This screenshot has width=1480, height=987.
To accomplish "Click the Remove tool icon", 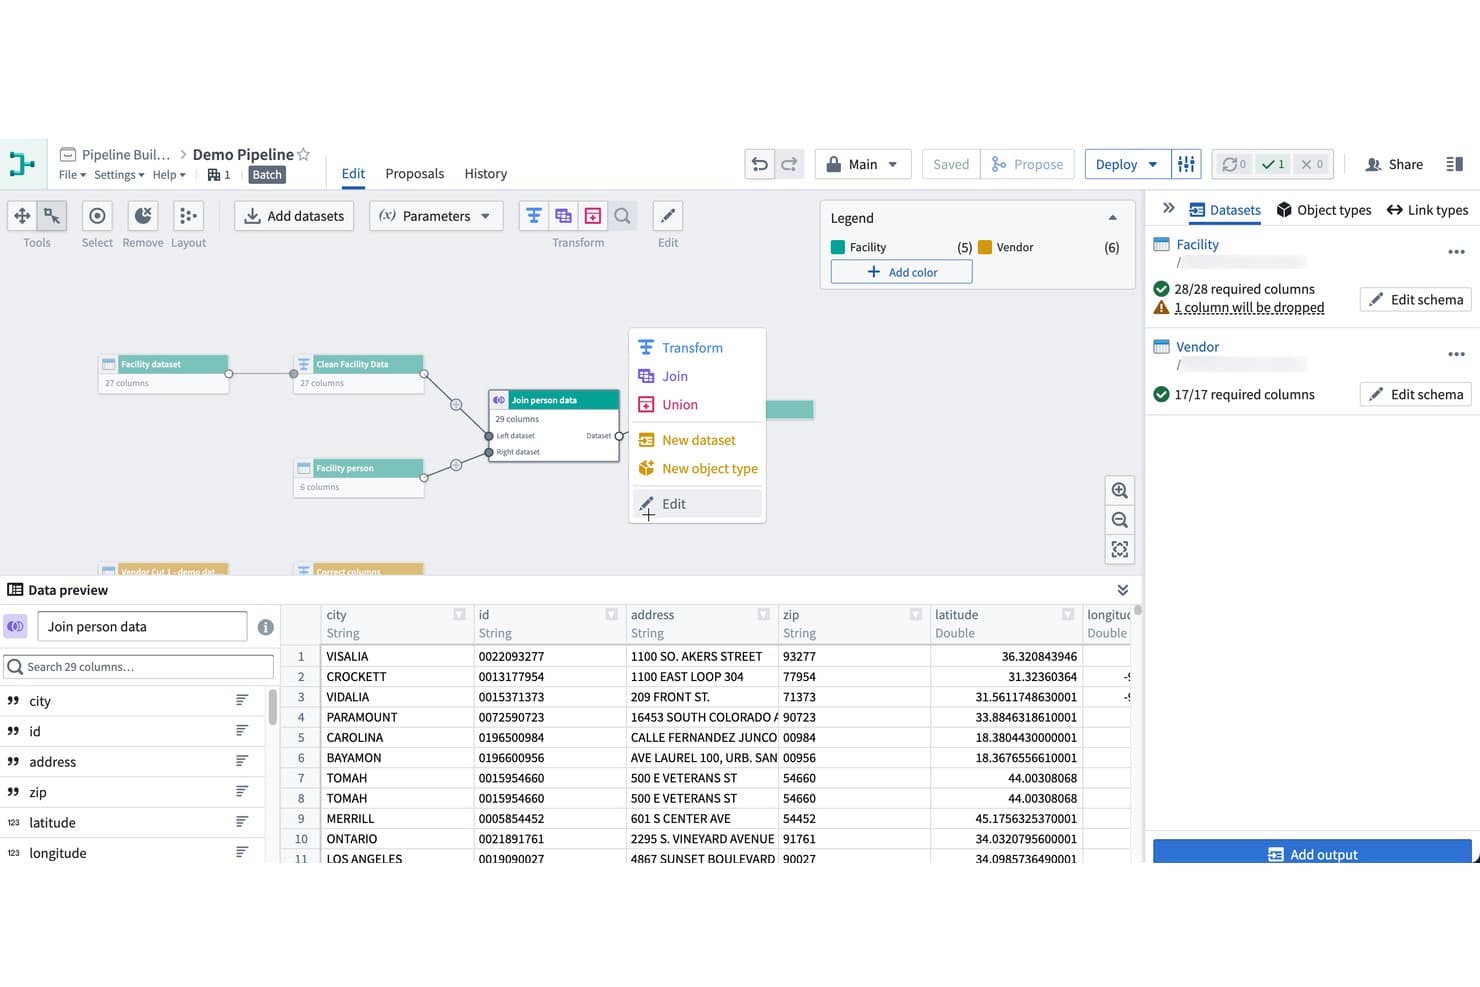I will click(143, 216).
